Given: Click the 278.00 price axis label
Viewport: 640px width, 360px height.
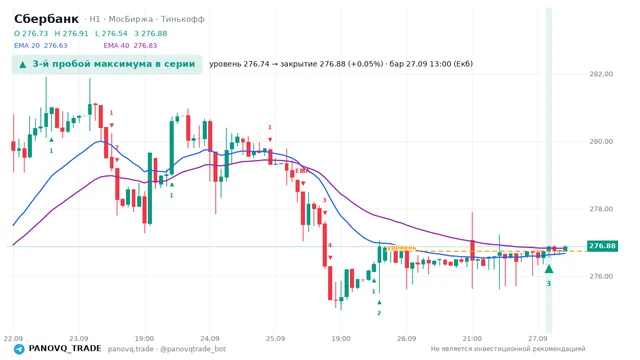Looking at the screenshot, I should tap(601, 209).
